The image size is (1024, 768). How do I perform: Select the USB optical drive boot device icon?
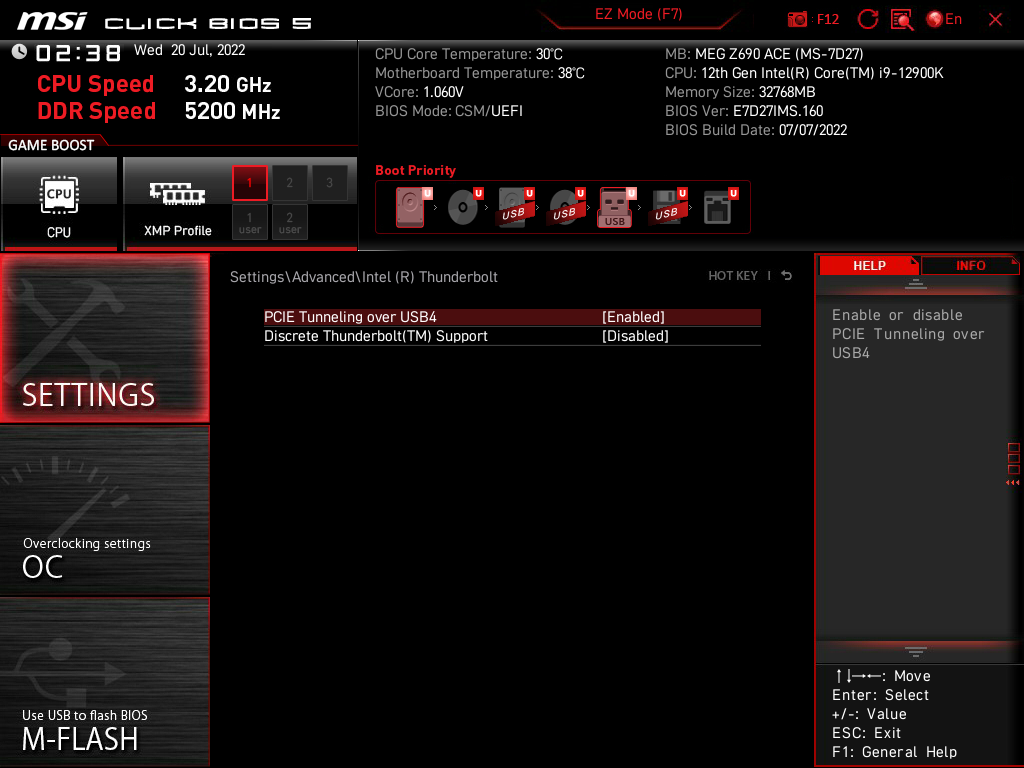(566, 207)
